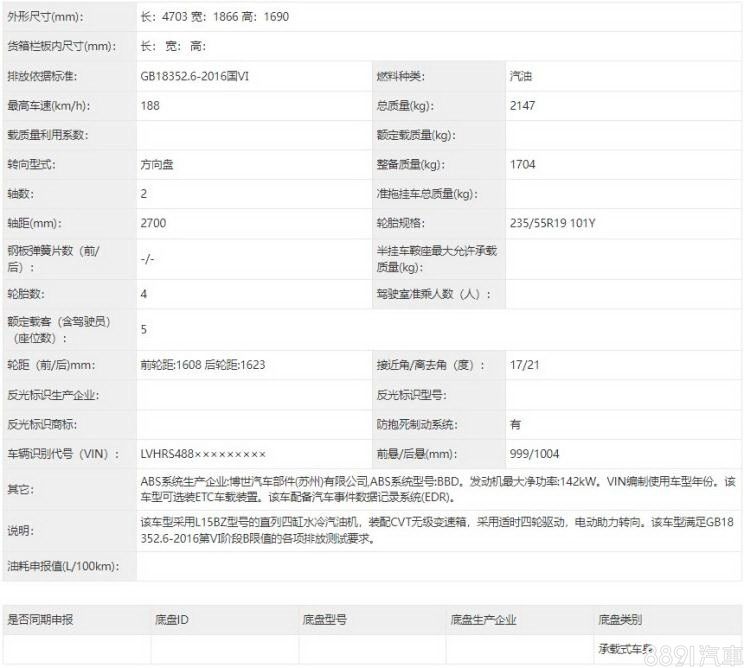
Task: Click the wheelbase value 2700
Action: tap(152, 223)
